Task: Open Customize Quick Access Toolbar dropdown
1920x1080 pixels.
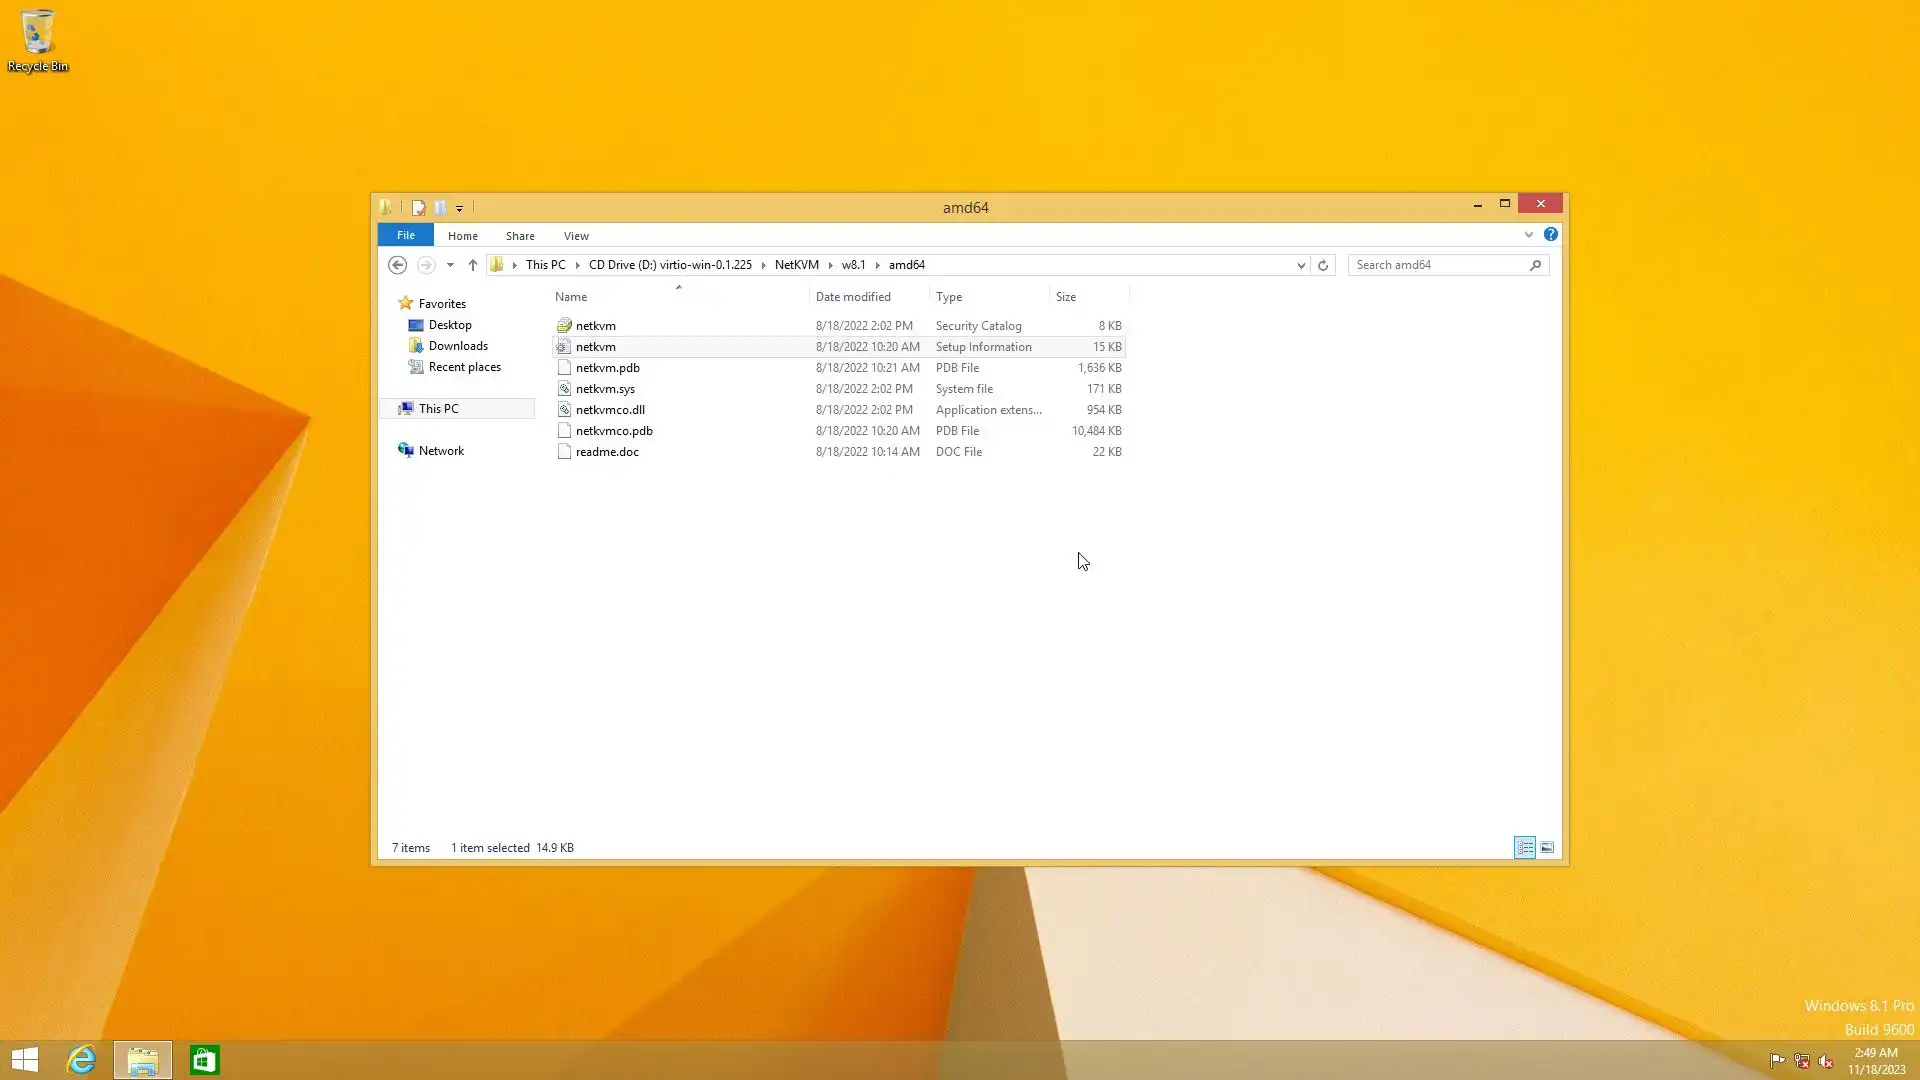Action: [459, 208]
